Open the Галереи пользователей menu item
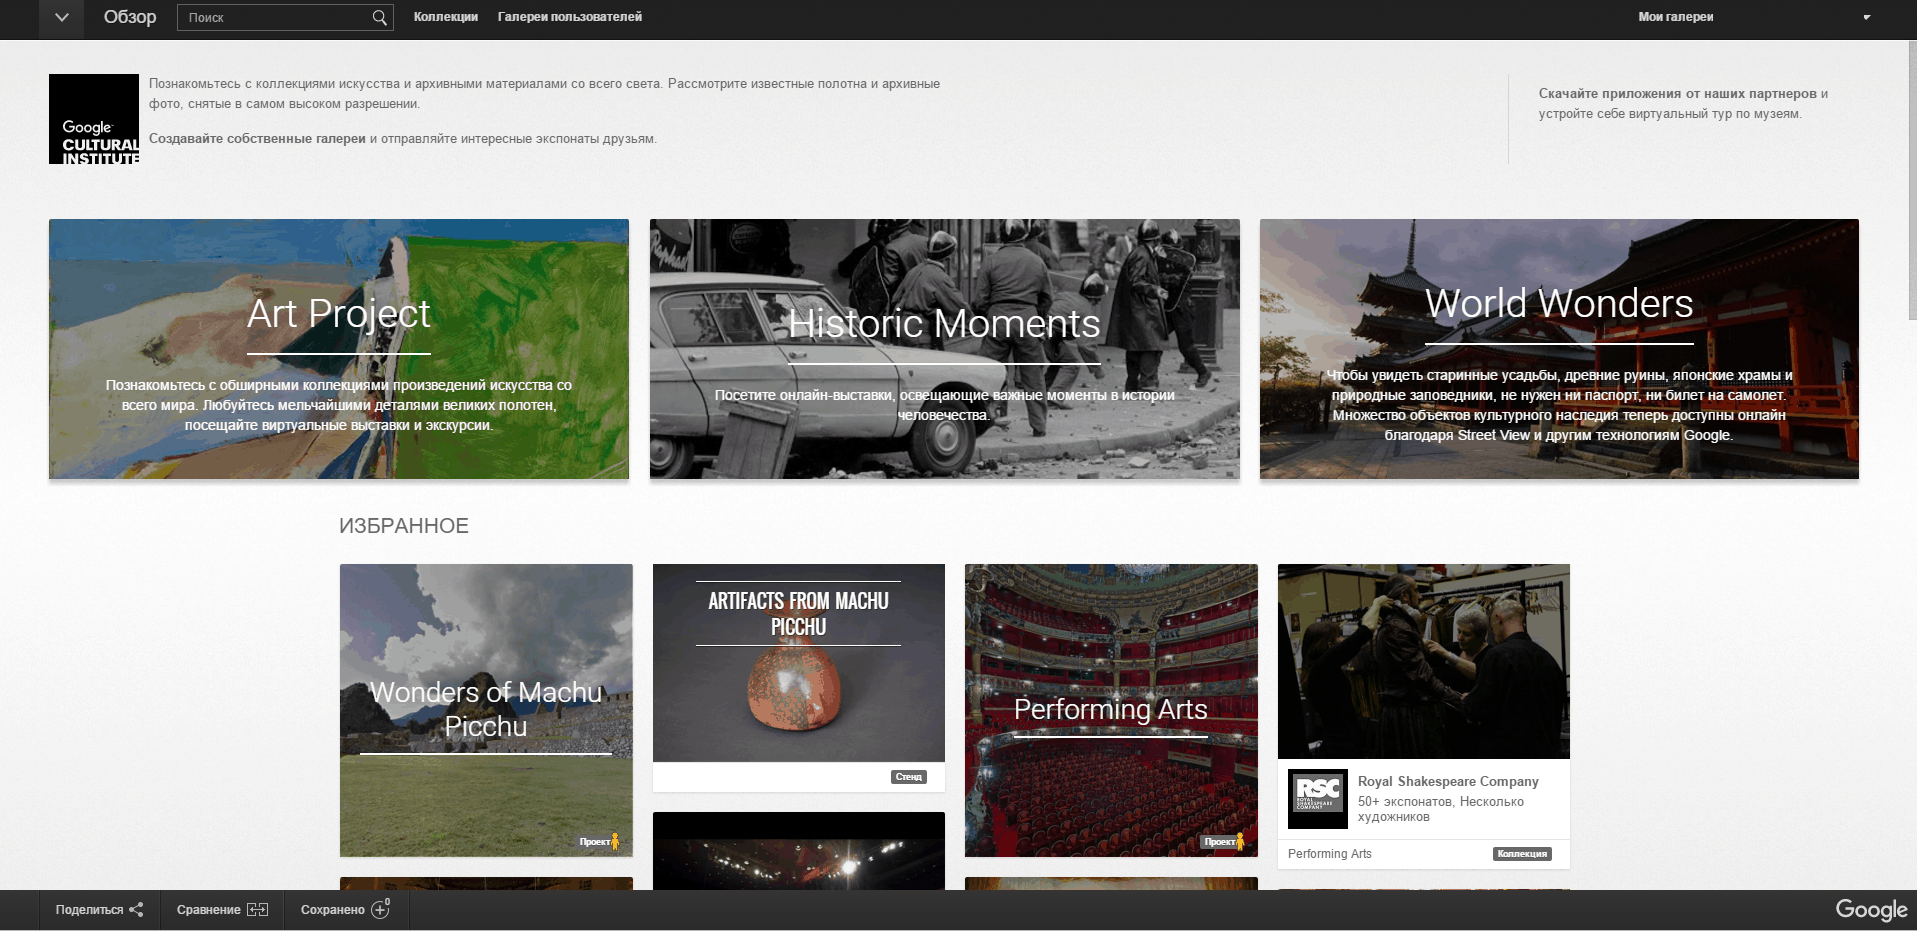 coord(569,17)
